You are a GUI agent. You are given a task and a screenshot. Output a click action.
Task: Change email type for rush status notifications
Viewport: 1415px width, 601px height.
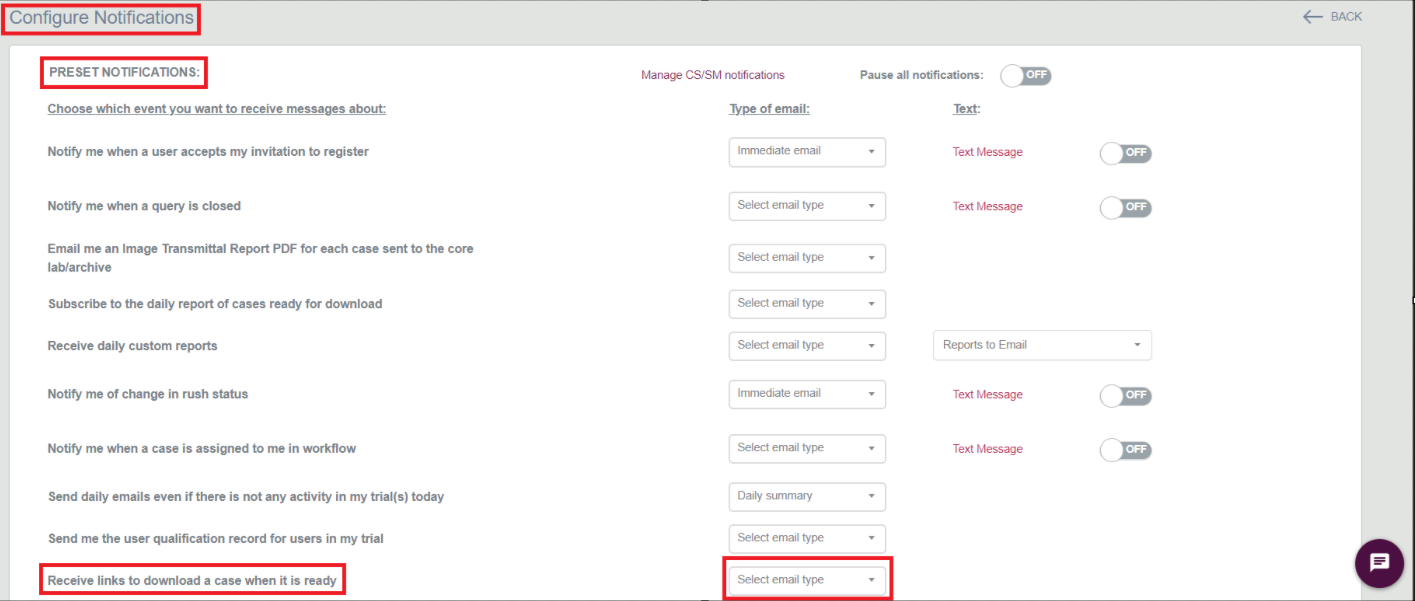point(806,394)
